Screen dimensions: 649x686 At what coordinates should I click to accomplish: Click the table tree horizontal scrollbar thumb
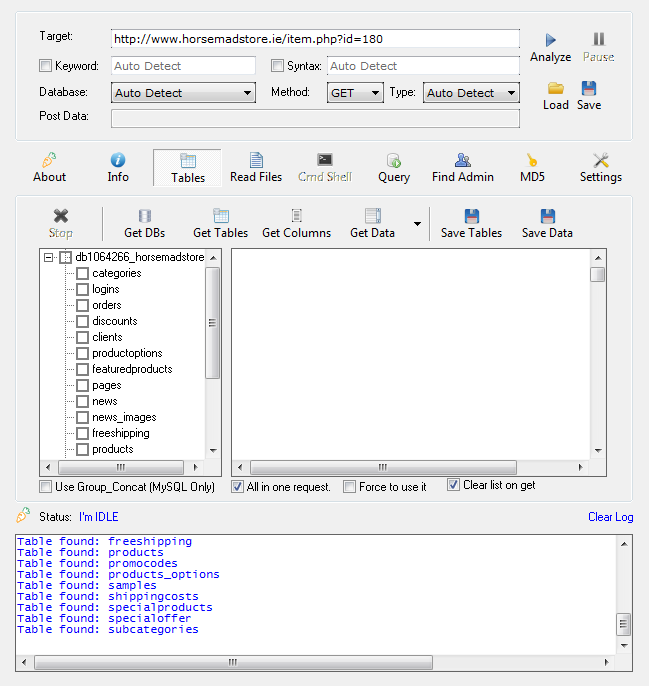pos(121,467)
